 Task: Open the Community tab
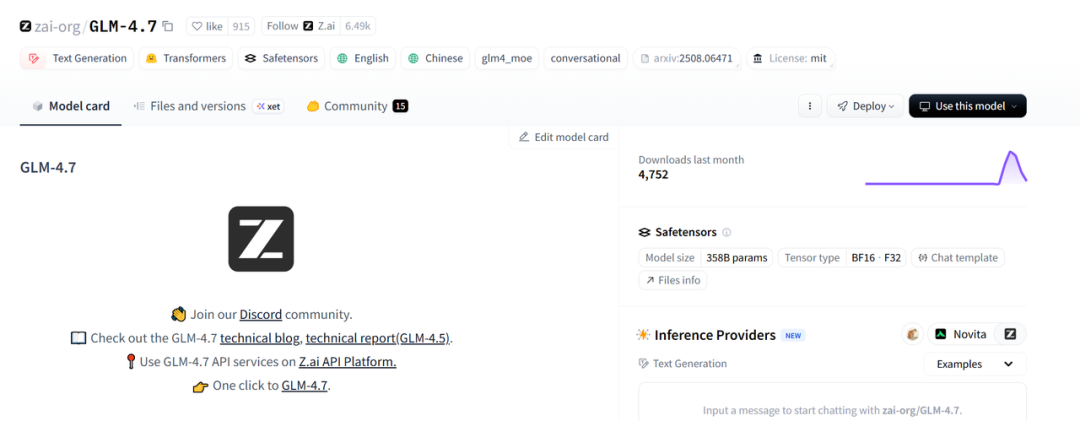[355, 106]
